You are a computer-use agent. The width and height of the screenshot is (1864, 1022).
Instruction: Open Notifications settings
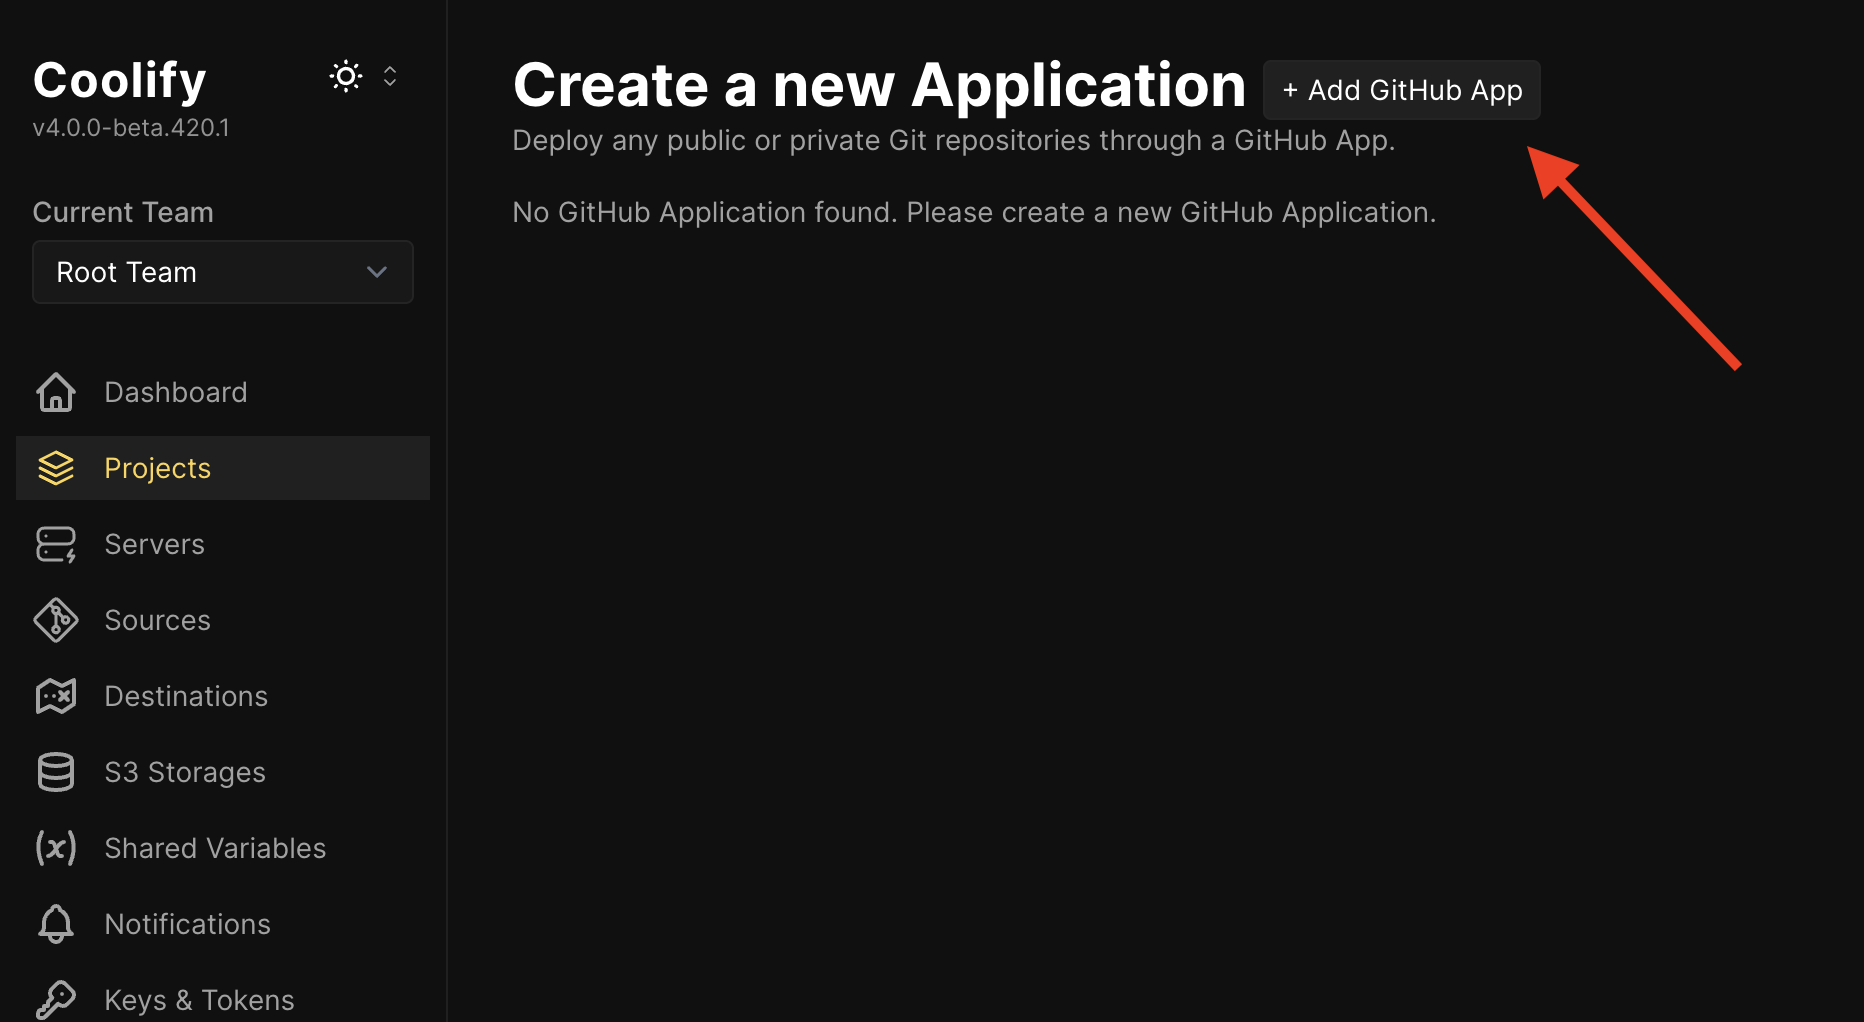click(x=223, y=924)
